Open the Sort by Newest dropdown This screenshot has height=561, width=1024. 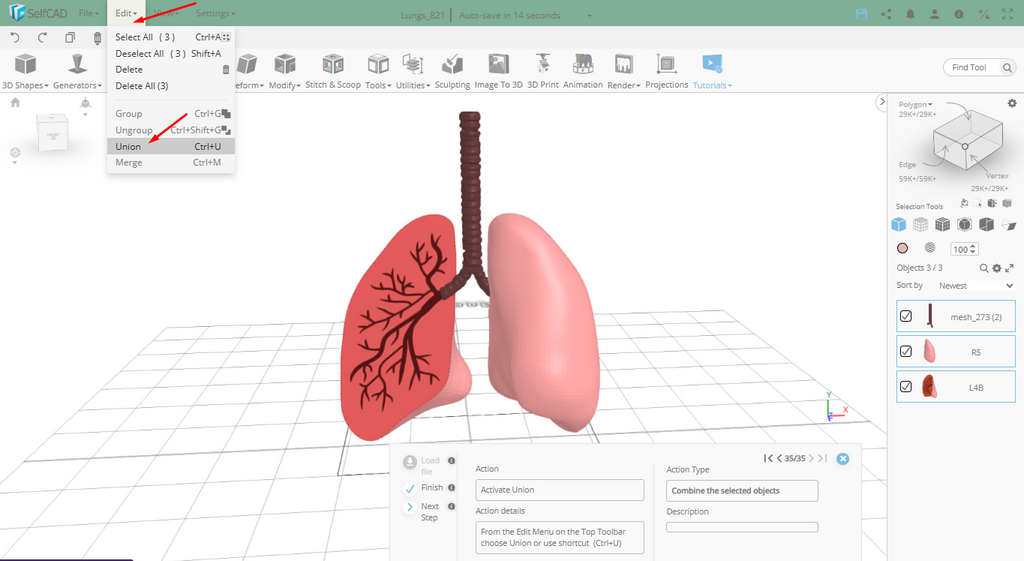(975, 286)
